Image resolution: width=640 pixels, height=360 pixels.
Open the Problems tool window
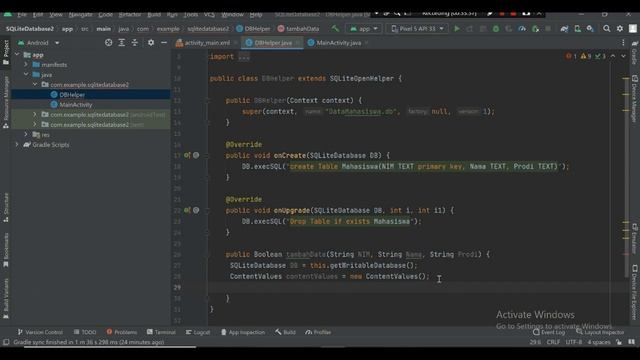tap(122, 332)
